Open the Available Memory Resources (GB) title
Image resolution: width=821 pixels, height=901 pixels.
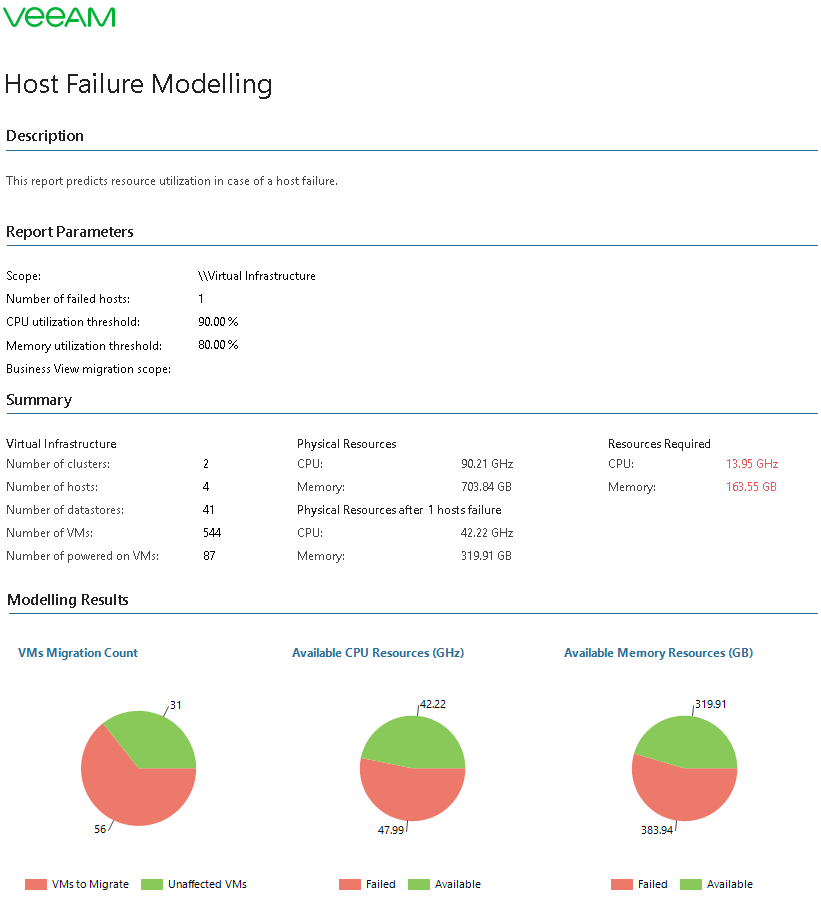[x=658, y=653]
